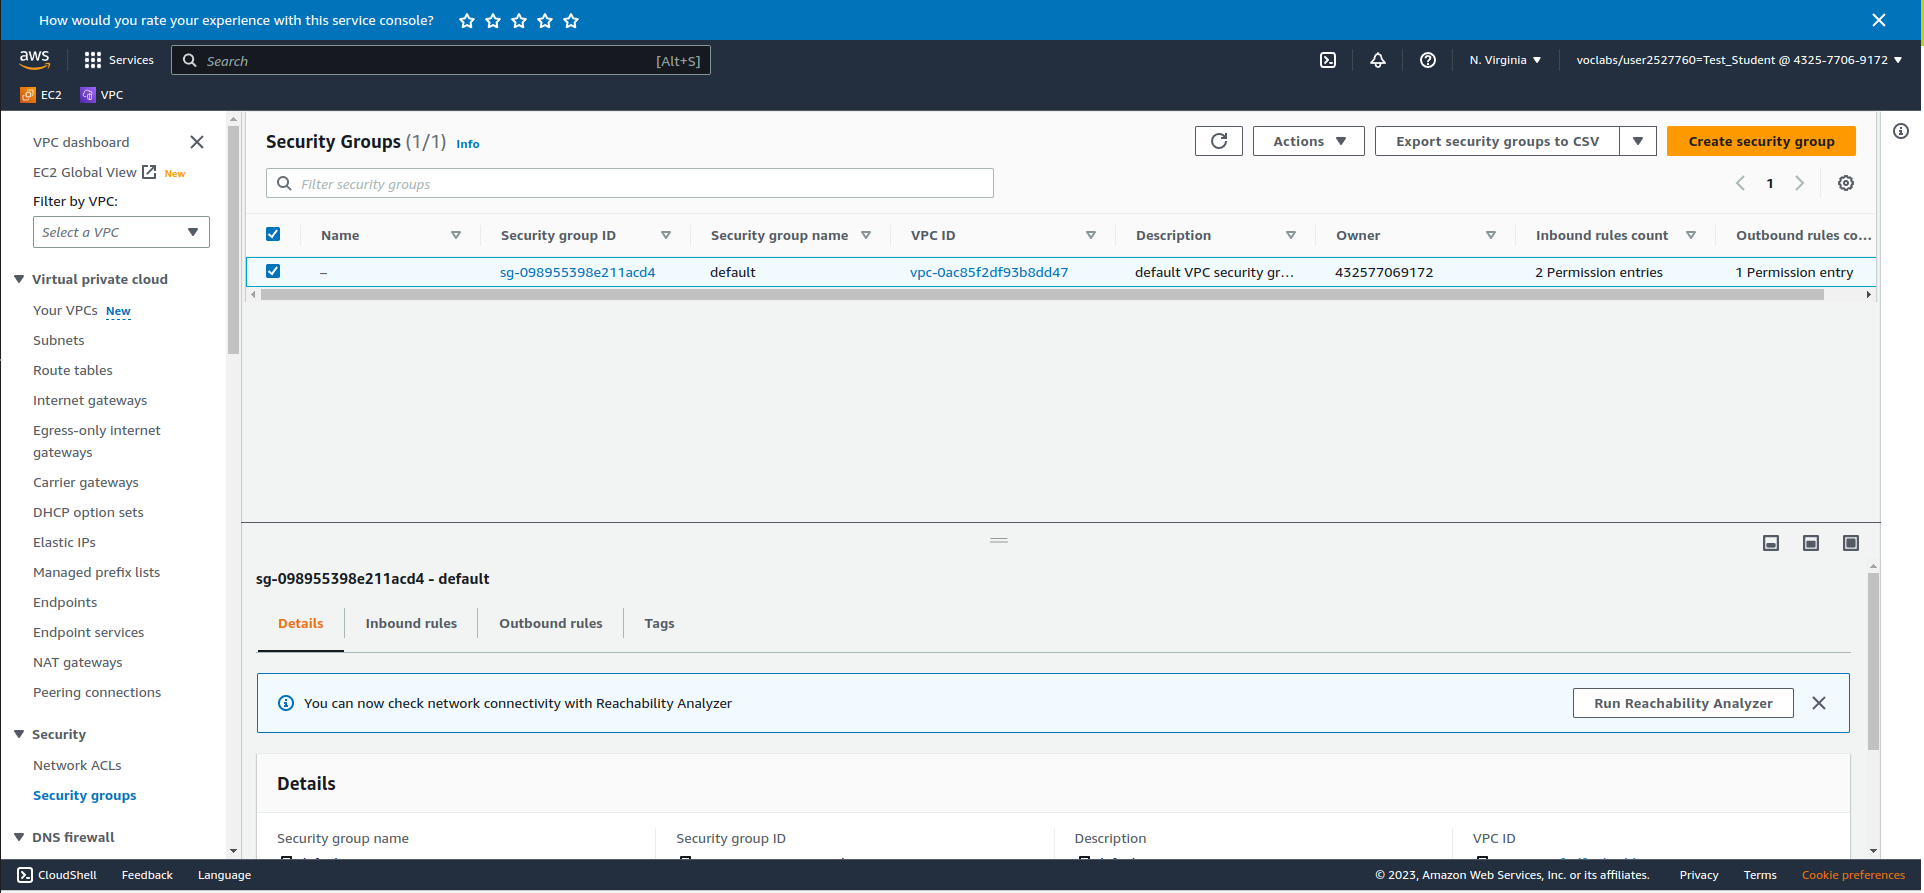Set the split panel to its smallest size icon
The height and width of the screenshot is (893, 1924).
pos(1771,543)
